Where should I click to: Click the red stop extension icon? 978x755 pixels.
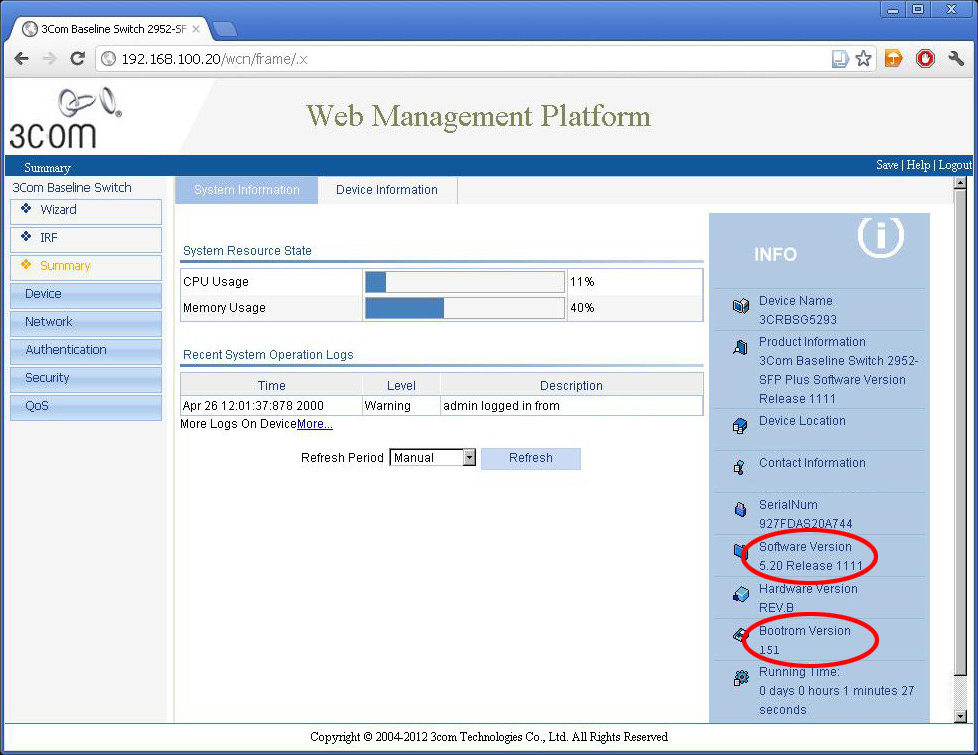[925, 59]
